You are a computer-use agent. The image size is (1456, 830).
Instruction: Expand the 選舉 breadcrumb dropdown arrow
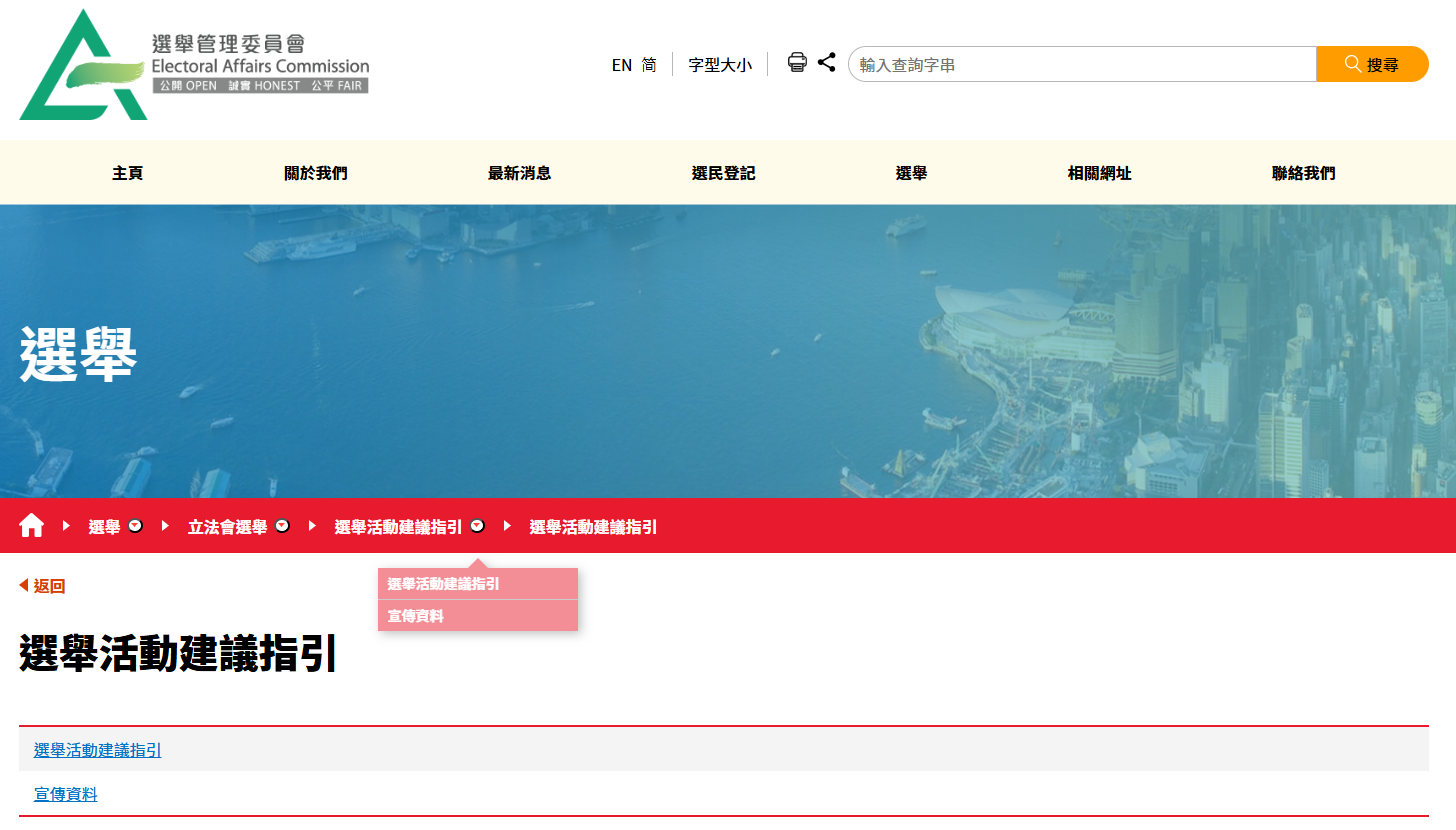tap(136, 526)
